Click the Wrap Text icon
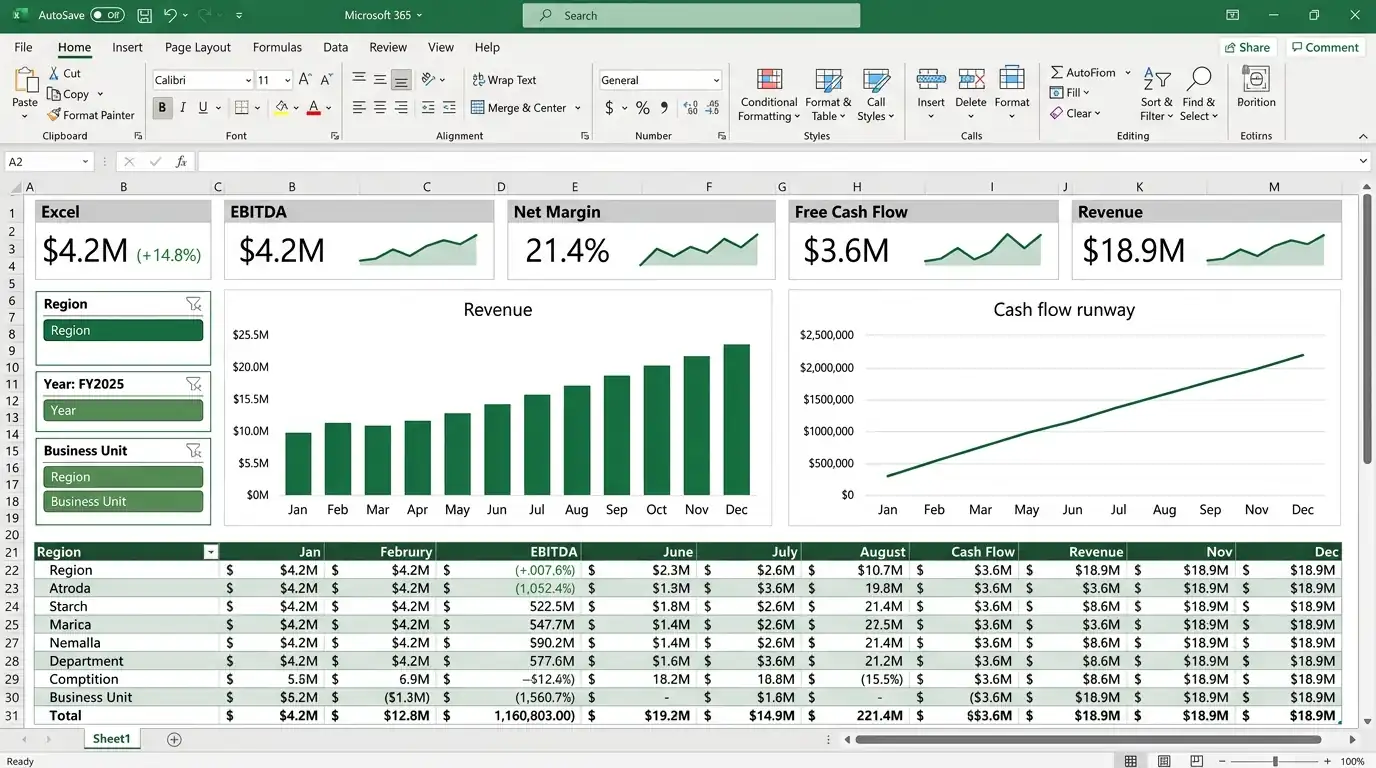The width and height of the screenshot is (1376, 768). point(478,80)
